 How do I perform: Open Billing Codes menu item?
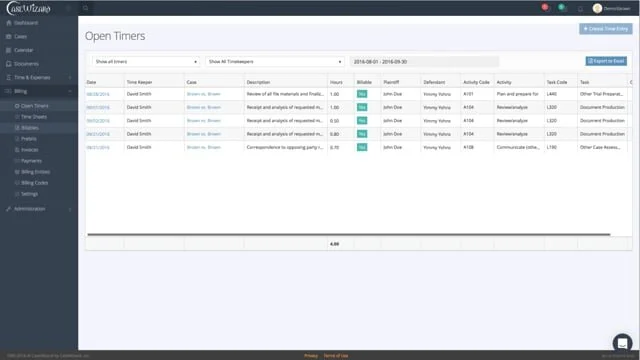tap(34, 183)
